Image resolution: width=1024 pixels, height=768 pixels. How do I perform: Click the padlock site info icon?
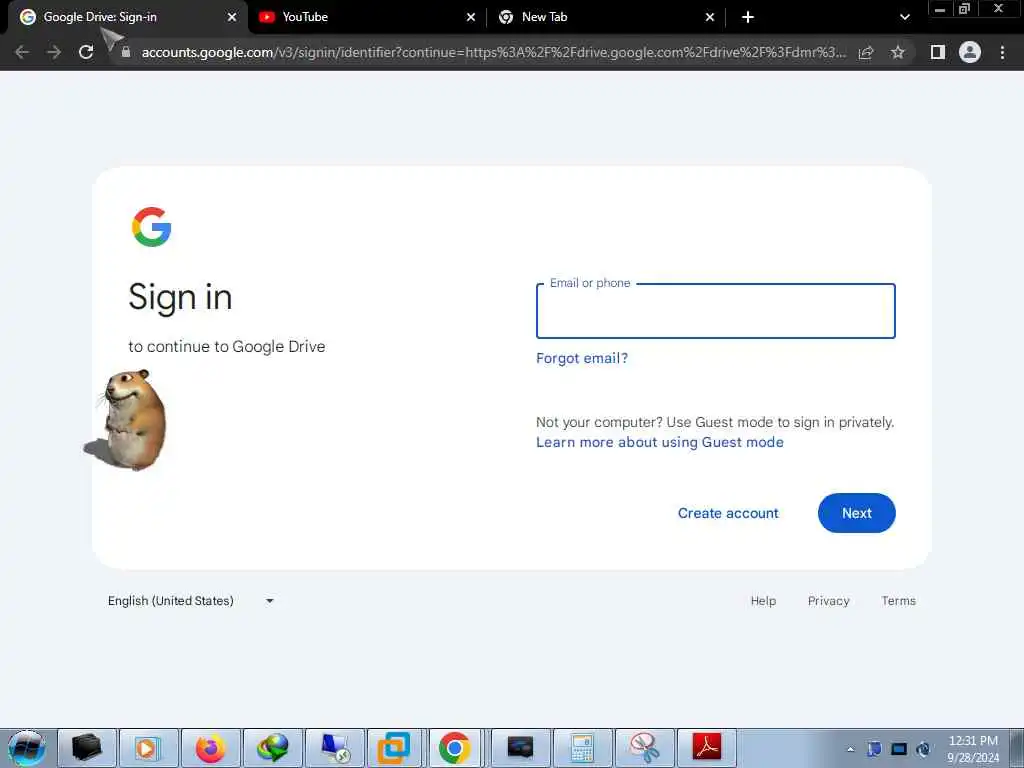[x=126, y=52]
